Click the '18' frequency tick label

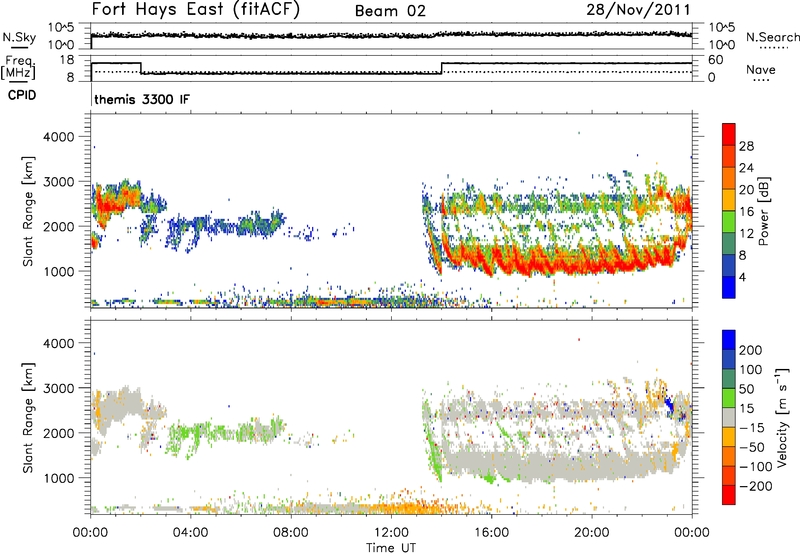[67, 60]
